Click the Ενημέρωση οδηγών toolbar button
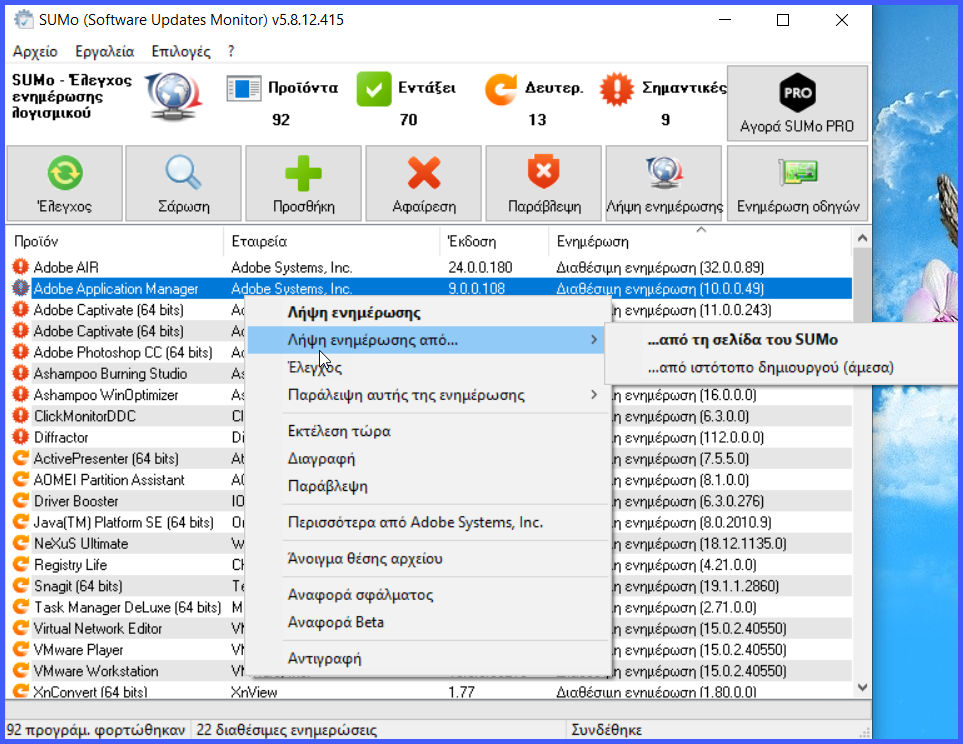The width and height of the screenshot is (963, 744). [797, 183]
